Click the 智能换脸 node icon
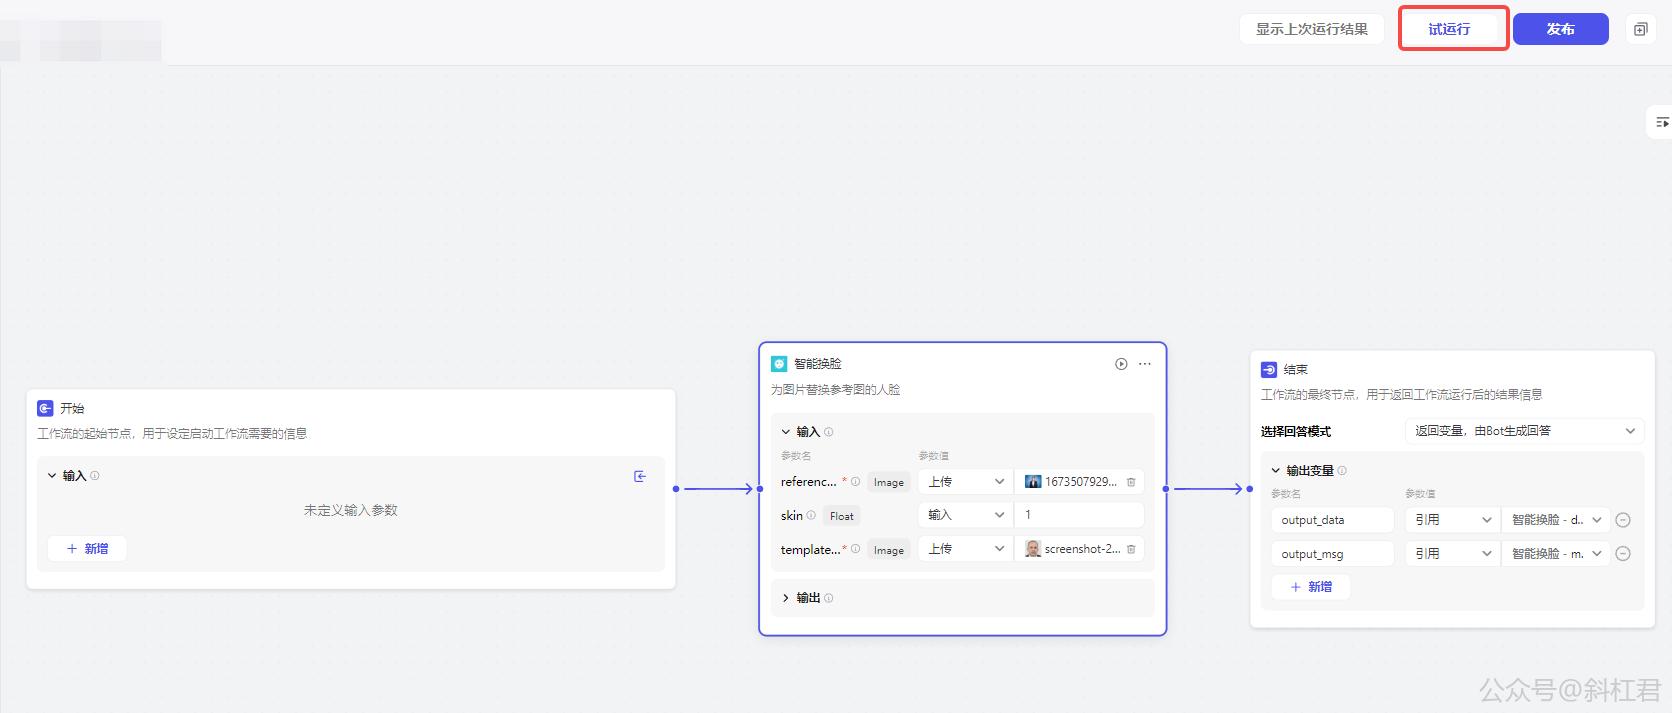 pos(779,364)
